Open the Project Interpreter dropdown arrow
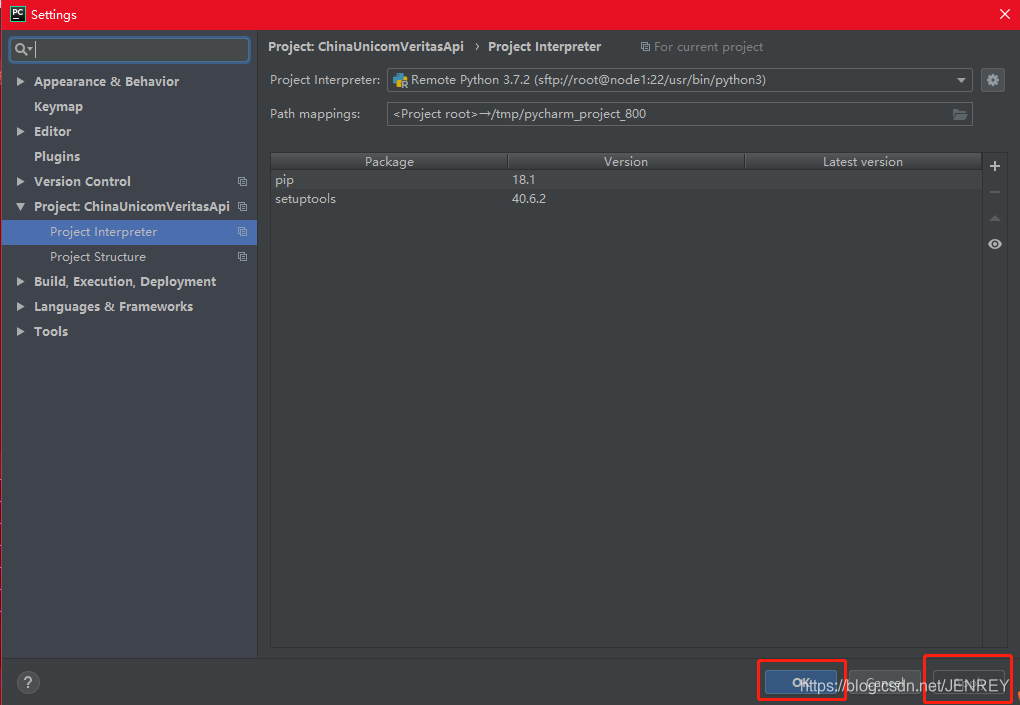 [961, 80]
